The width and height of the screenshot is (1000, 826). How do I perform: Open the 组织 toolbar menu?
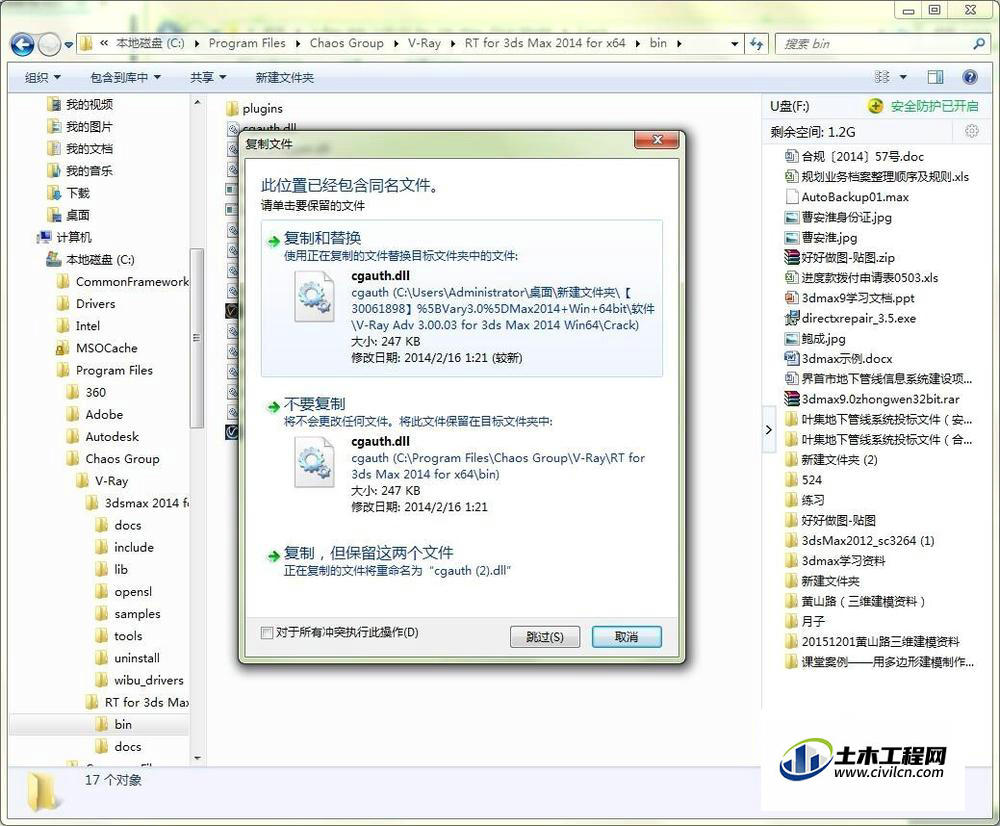[42, 78]
